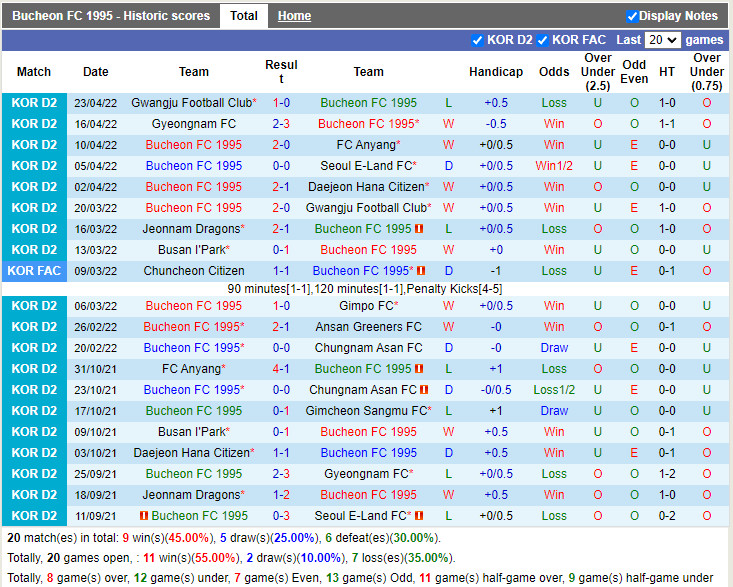Viewport: 733px width, 587px height.
Task: Select the Total tab
Action: 243,16
